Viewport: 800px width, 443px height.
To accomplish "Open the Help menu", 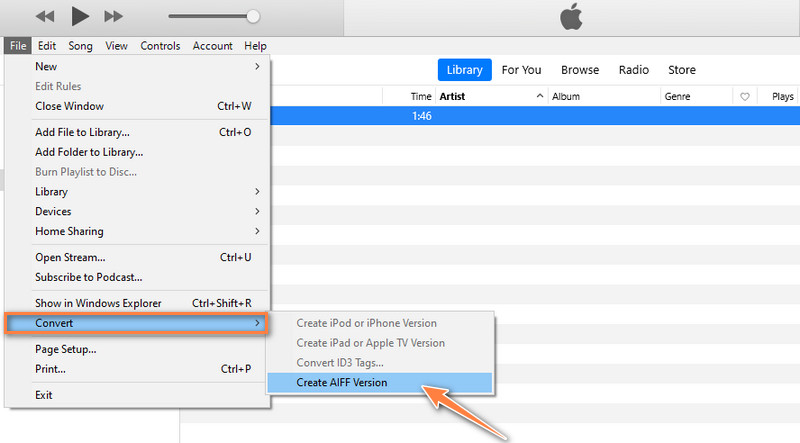I will (255, 46).
